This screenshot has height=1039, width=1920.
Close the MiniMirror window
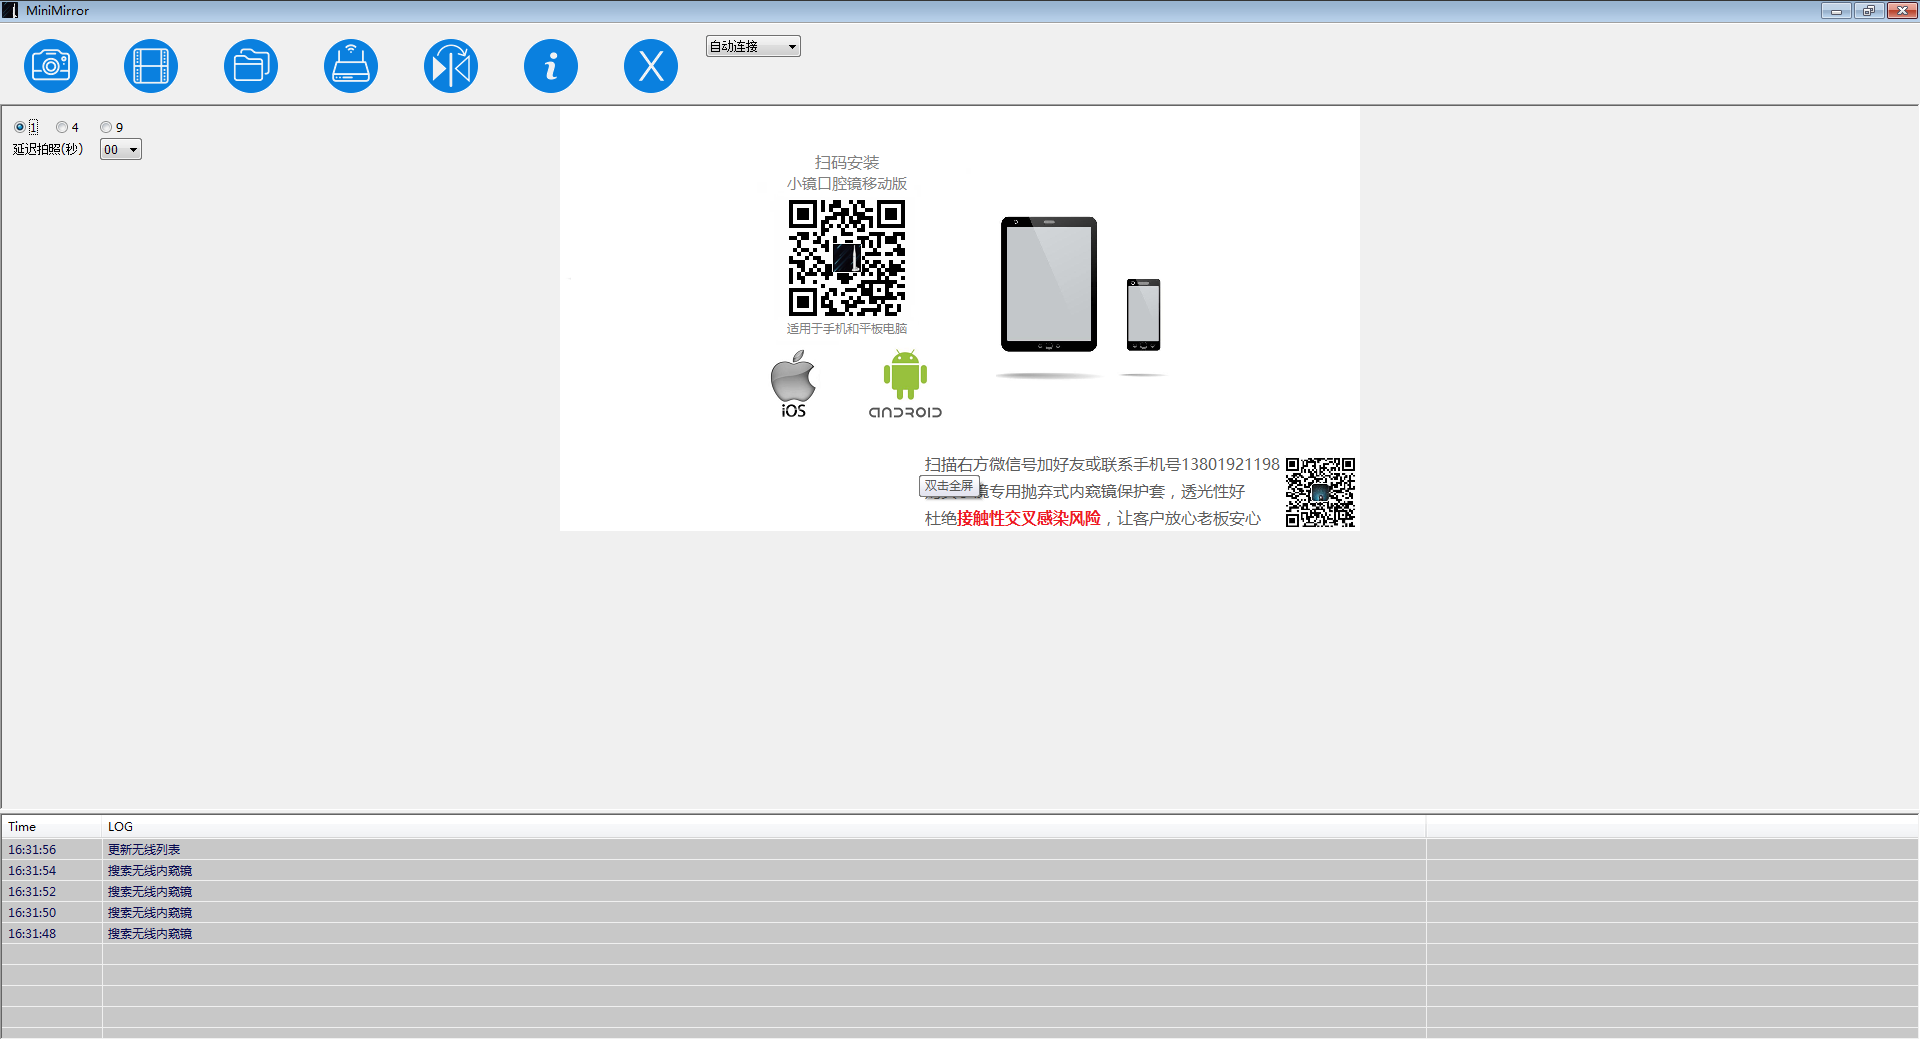coord(1901,11)
